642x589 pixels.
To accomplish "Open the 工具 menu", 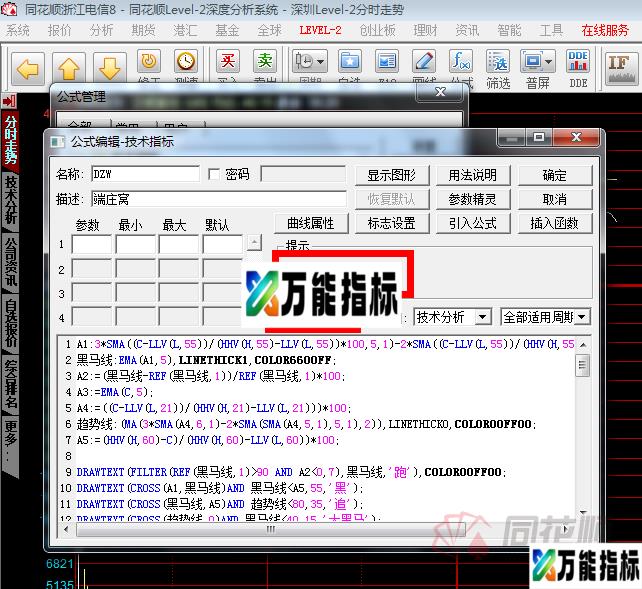I will [551, 30].
